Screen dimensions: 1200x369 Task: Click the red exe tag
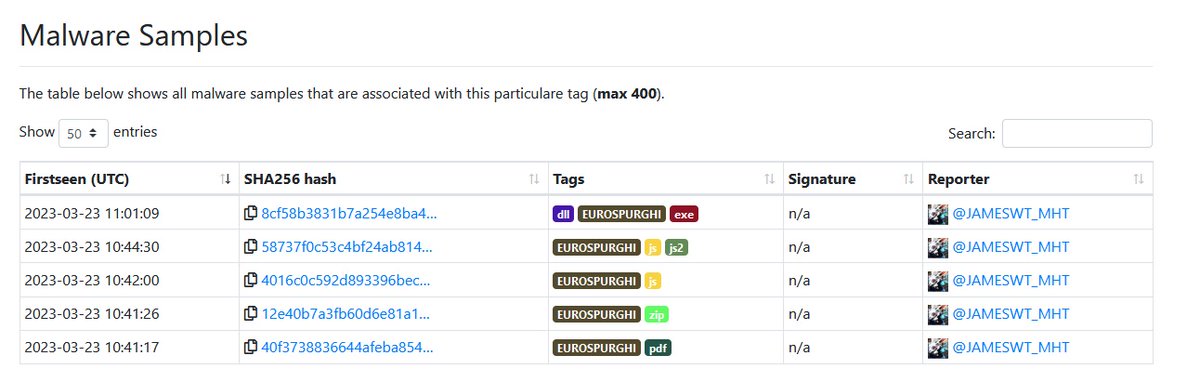pyautogui.click(x=683, y=214)
